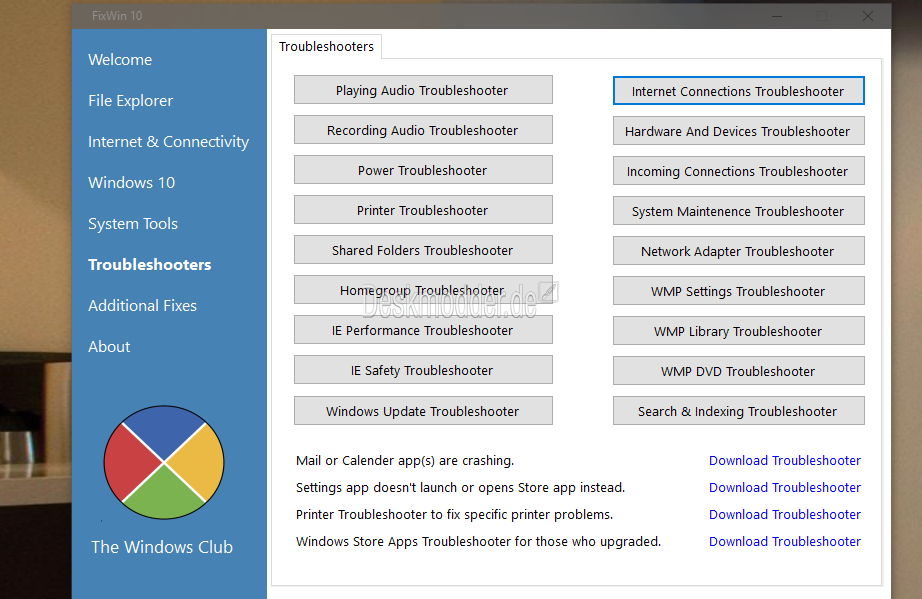Select the Windows 10 section
Screen dimensions: 922x599
132,183
